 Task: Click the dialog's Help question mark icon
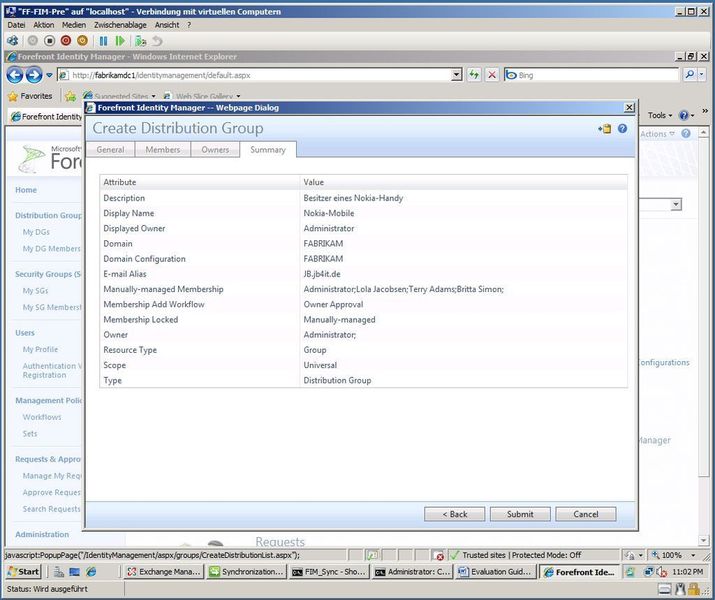[622, 129]
